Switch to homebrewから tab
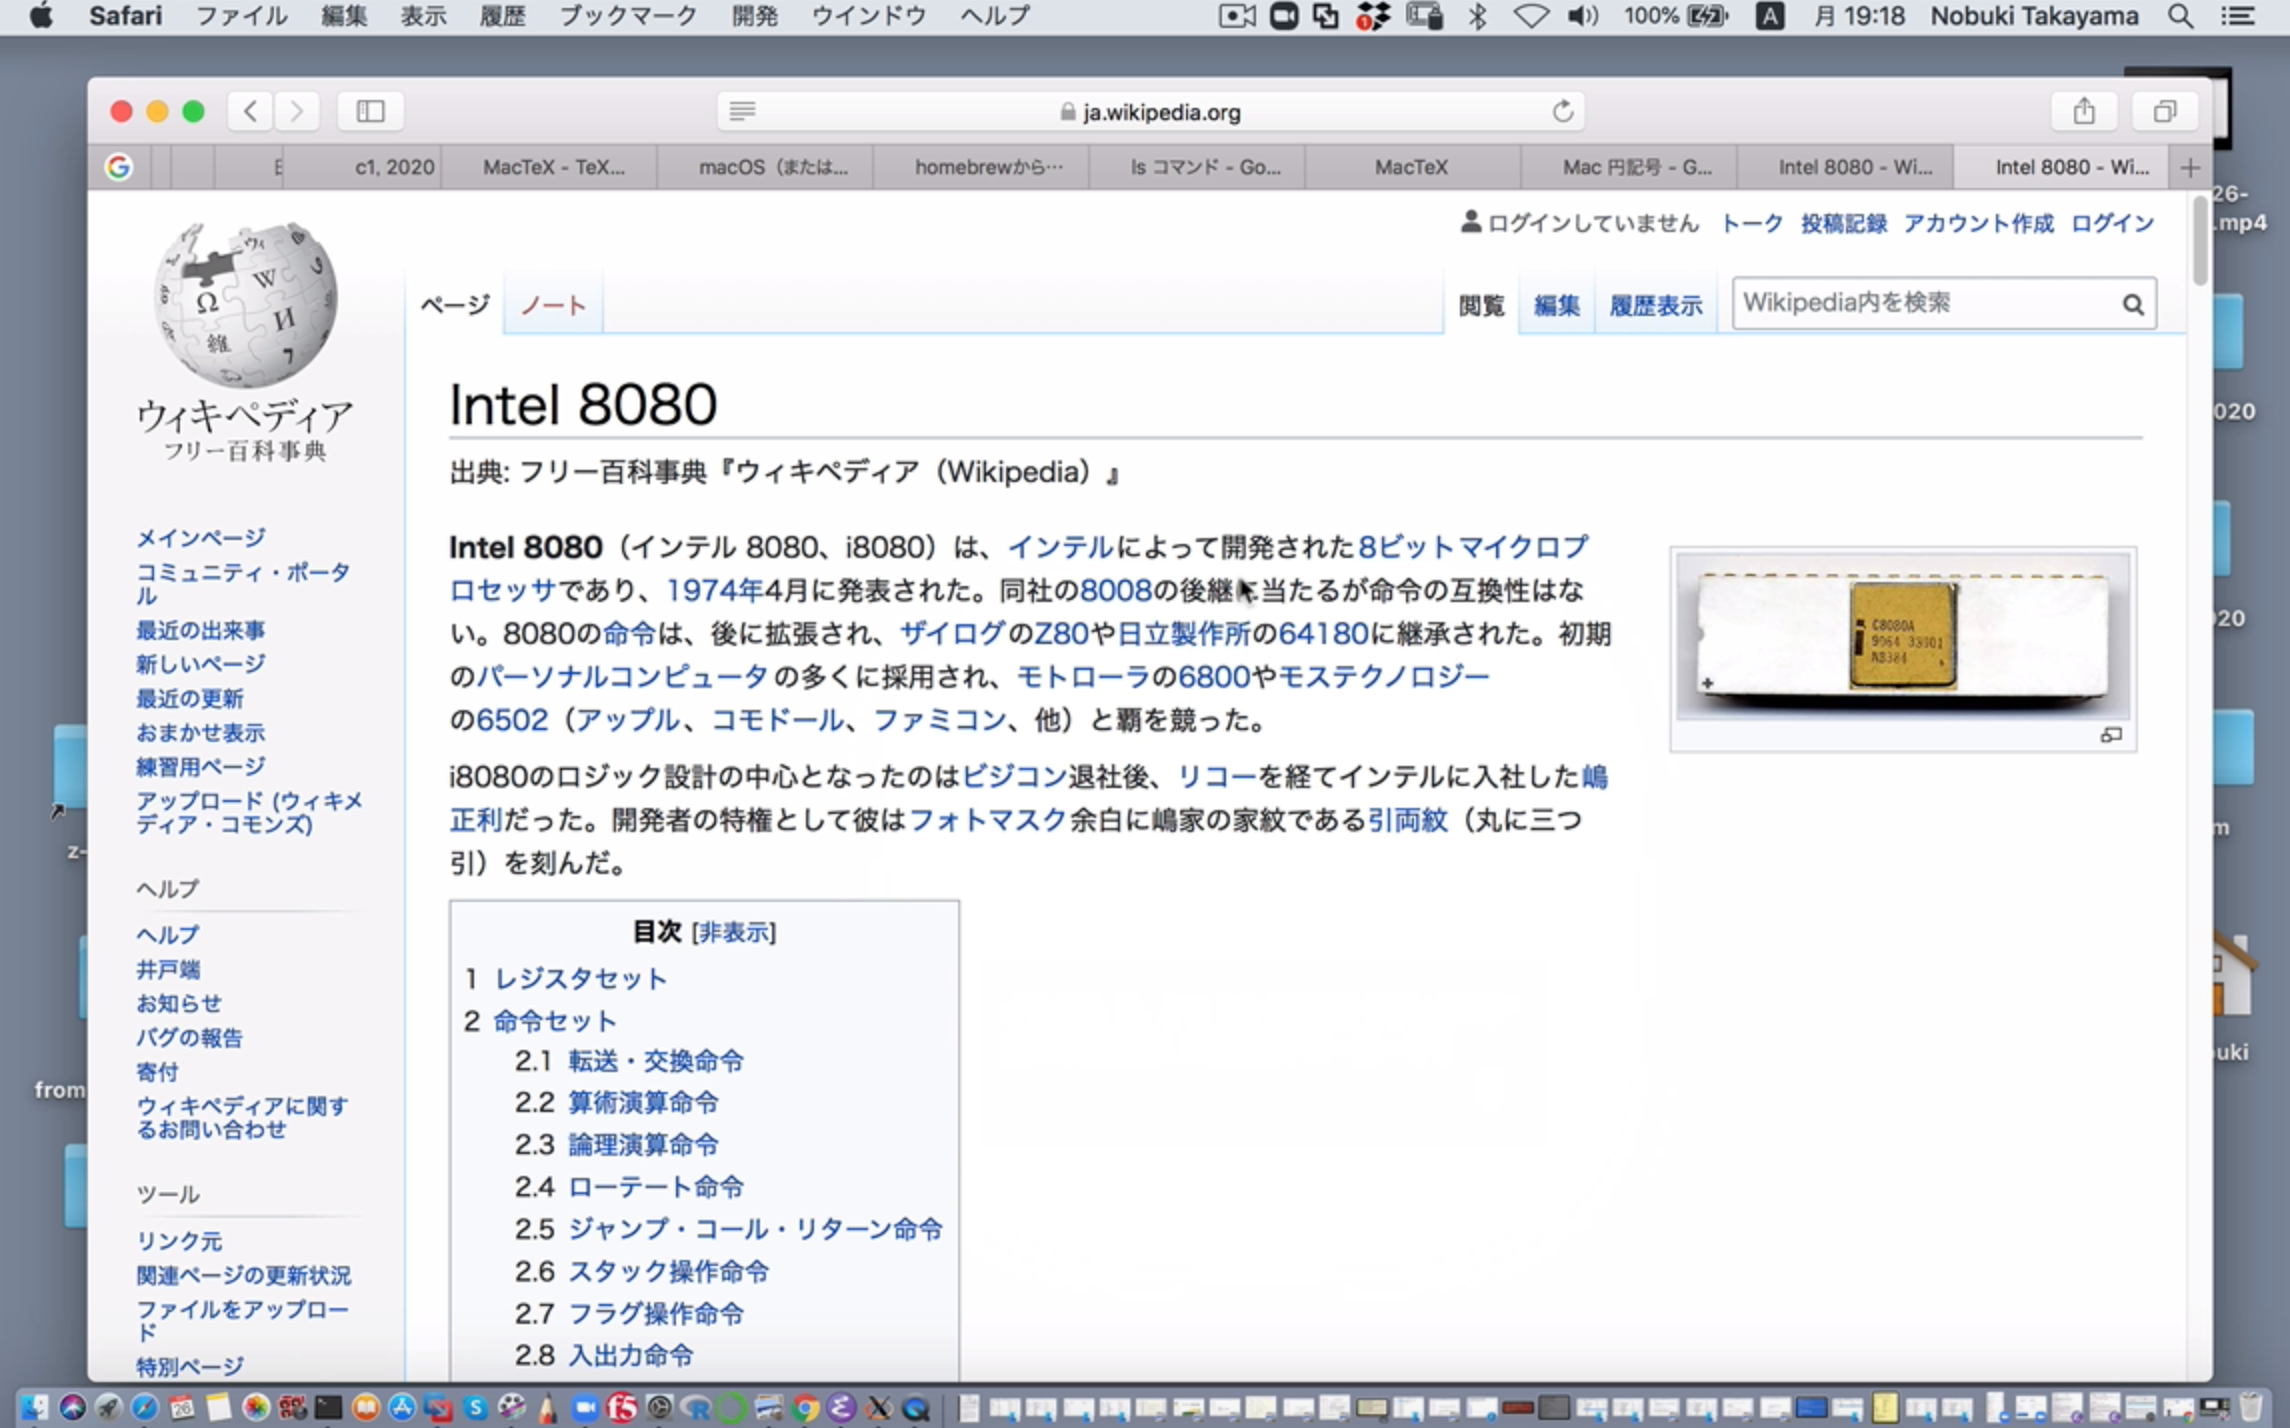2290x1428 pixels. pyautogui.click(x=988, y=167)
